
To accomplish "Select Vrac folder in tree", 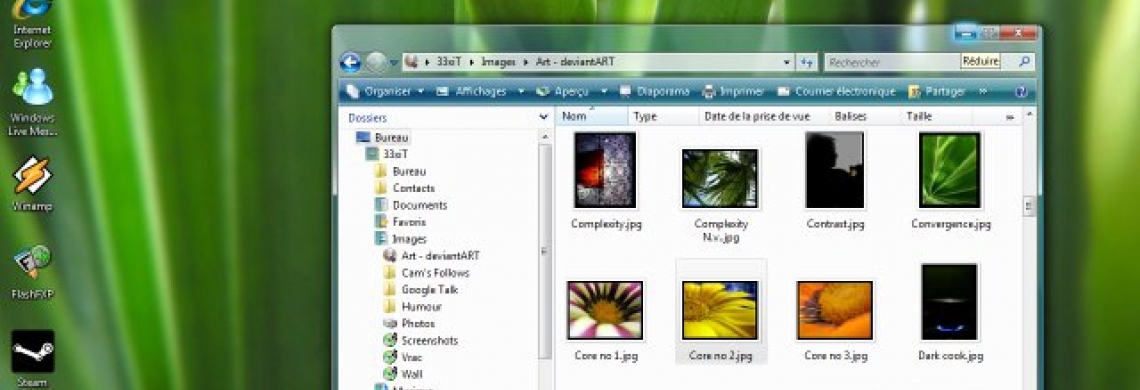I will [x=403, y=357].
